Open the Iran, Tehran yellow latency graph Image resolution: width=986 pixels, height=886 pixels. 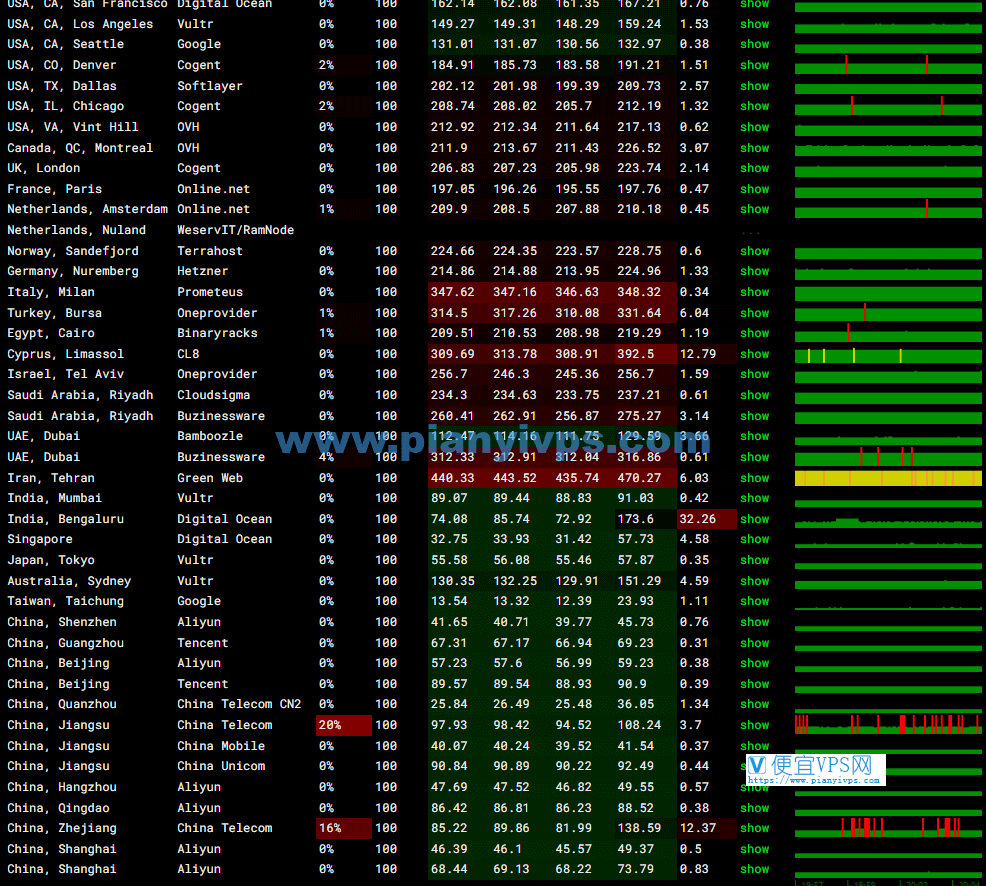pos(888,478)
